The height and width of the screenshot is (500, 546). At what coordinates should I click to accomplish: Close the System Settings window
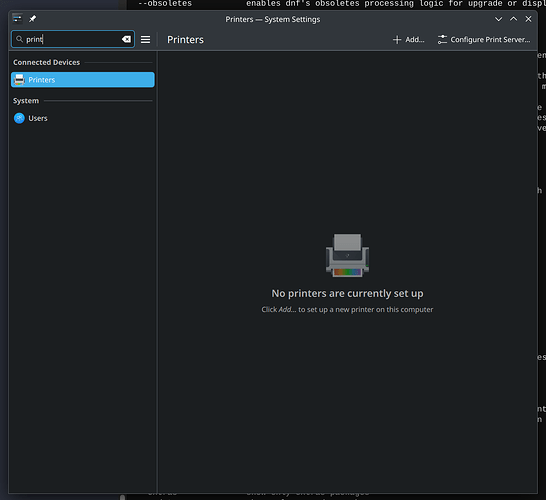(528, 19)
